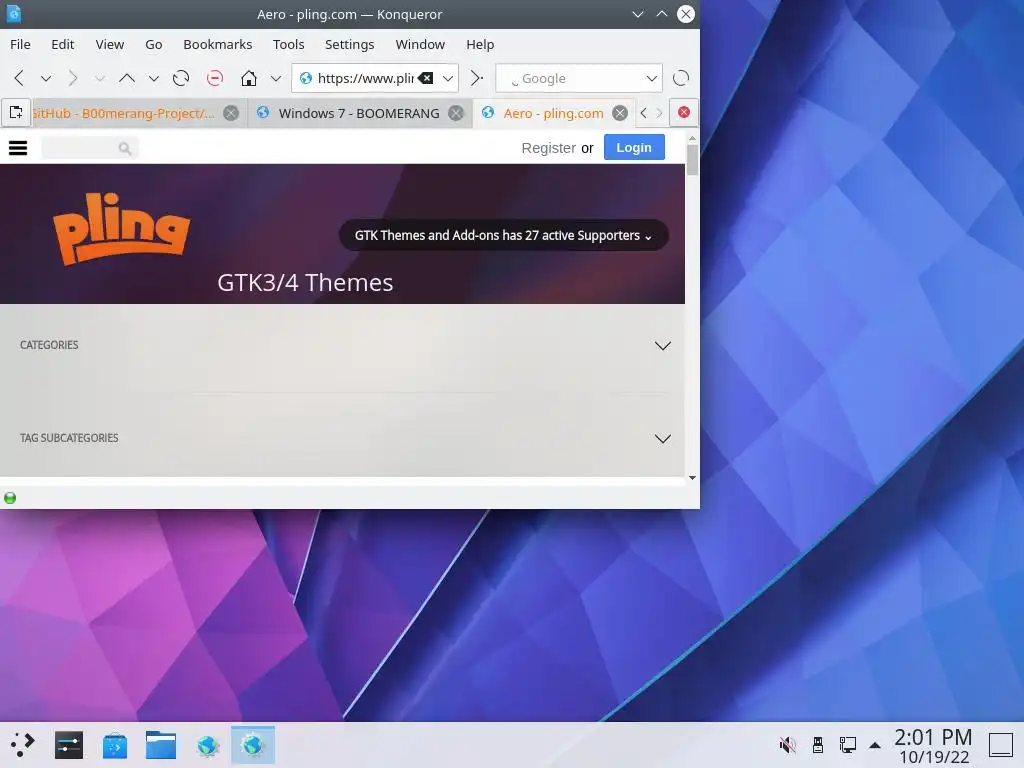Image resolution: width=1024 pixels, height=768 pixels.
Task: Expand the location bar URL history
Action: 448,78
